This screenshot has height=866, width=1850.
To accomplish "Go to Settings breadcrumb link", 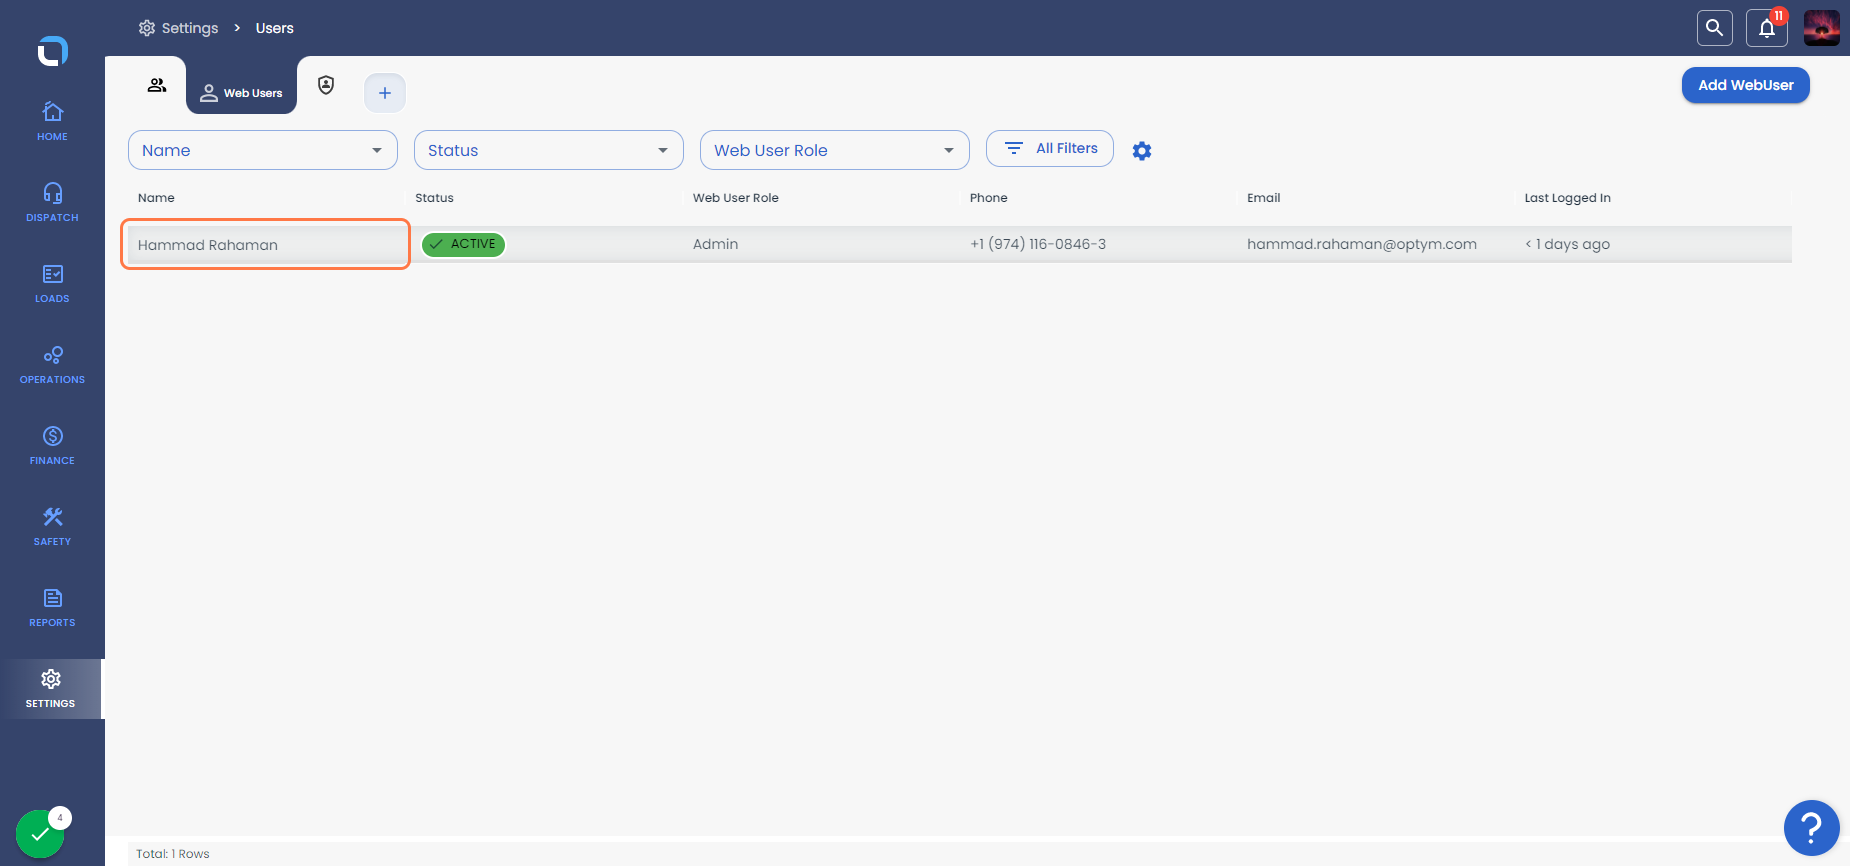I will click(x=178, y=28).
